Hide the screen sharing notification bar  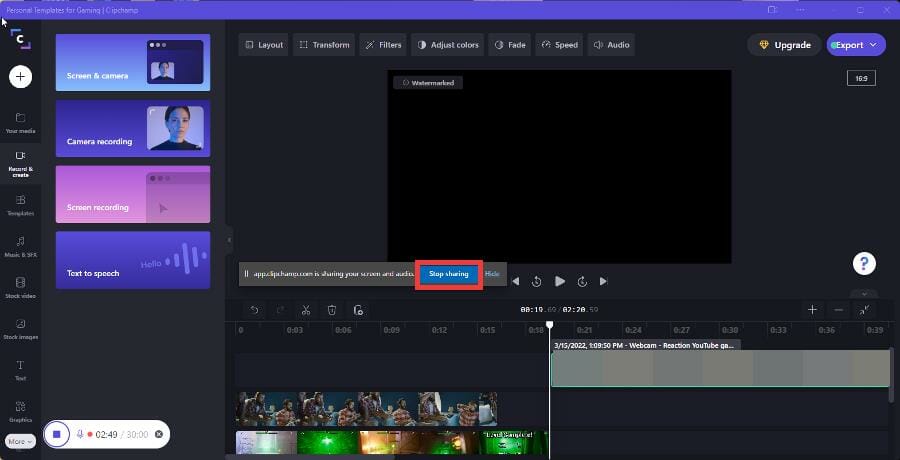pyautogui.click(x=492, y=274)
